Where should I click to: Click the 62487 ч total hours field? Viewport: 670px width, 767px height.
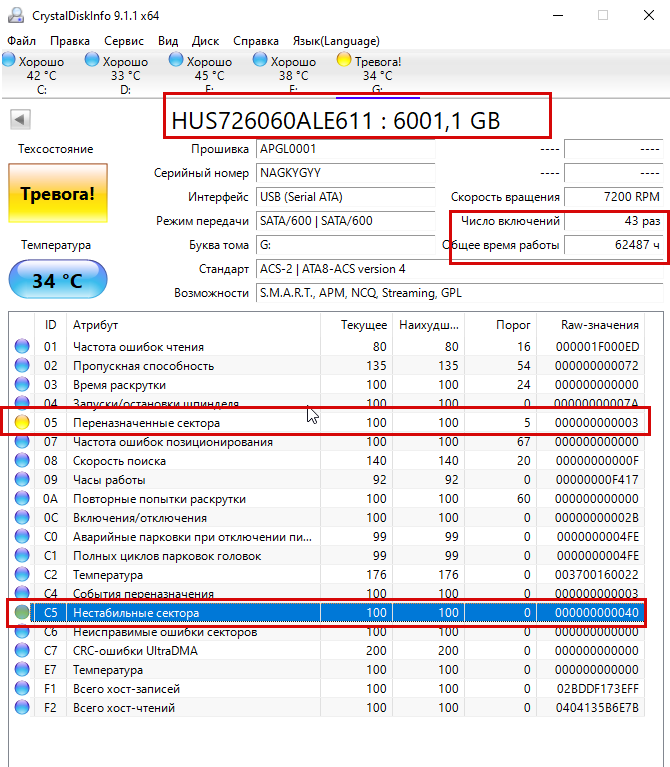coord(614,245)
